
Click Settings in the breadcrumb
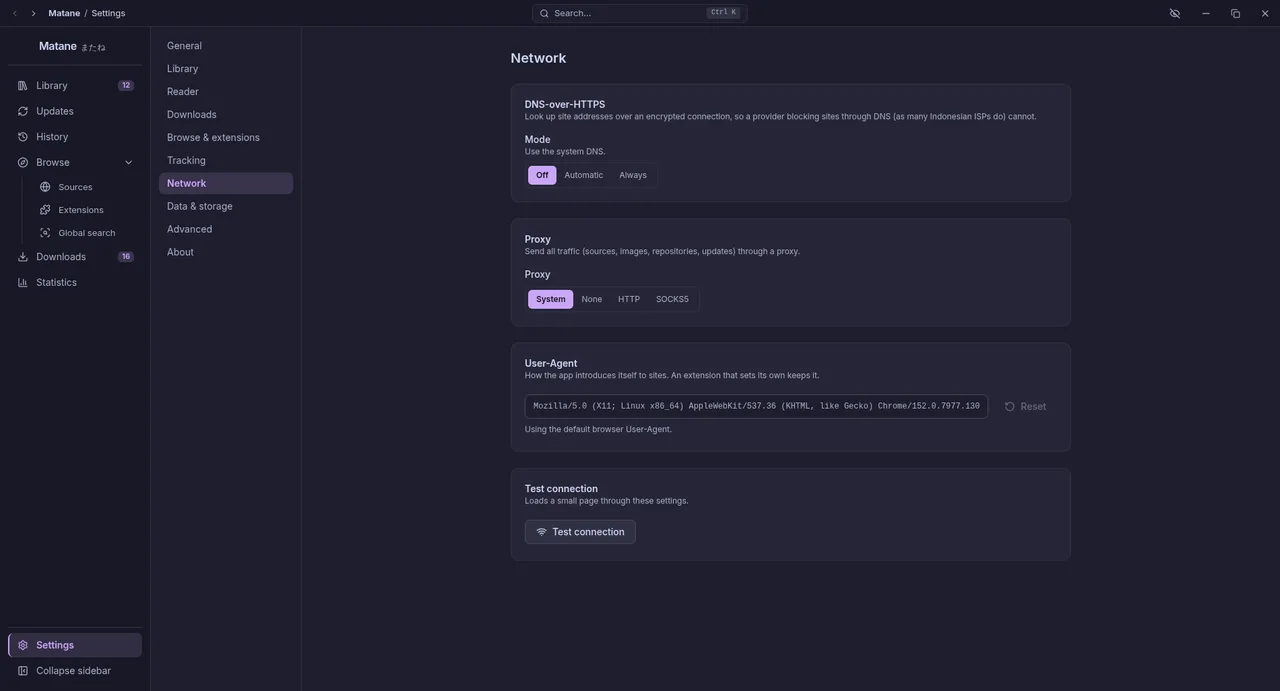tap(108, 13)
